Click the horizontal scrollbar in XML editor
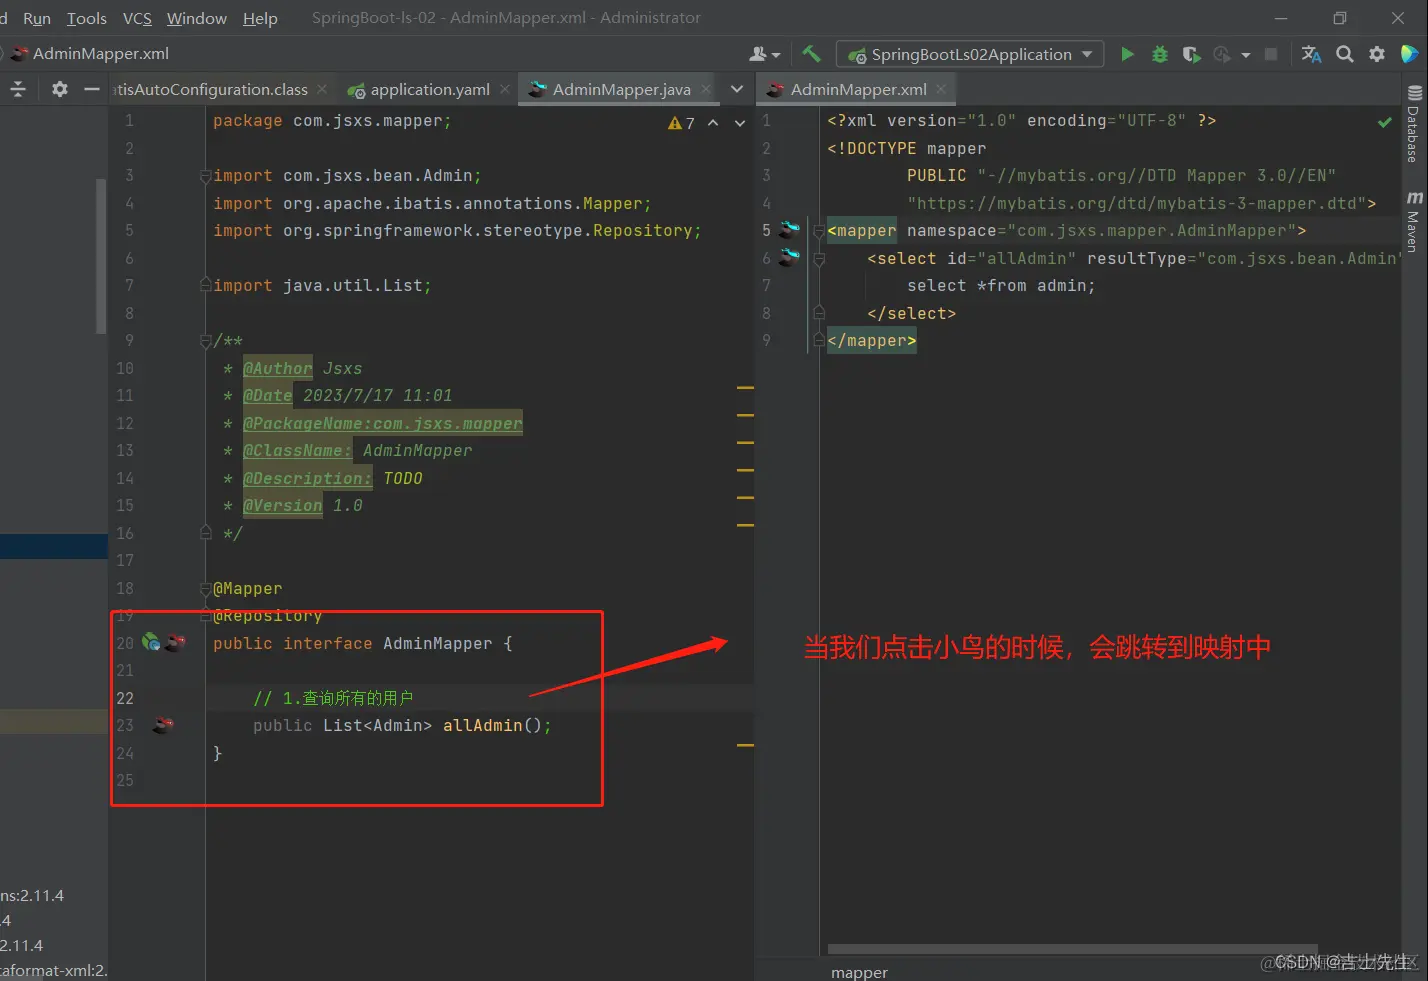 coord(1072,949)
